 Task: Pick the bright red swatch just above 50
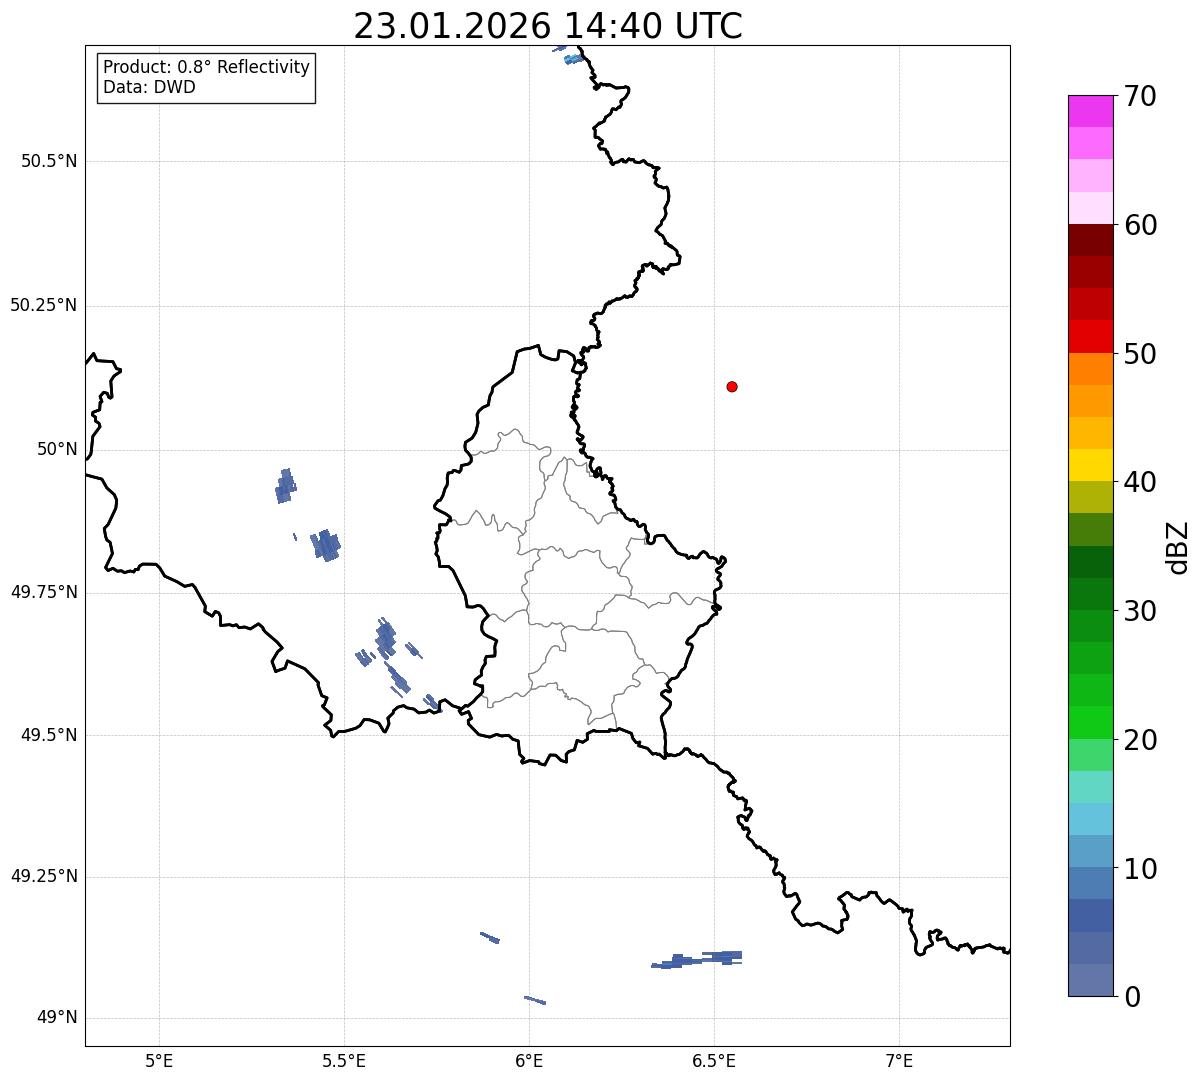click(x=1090, y=336)
